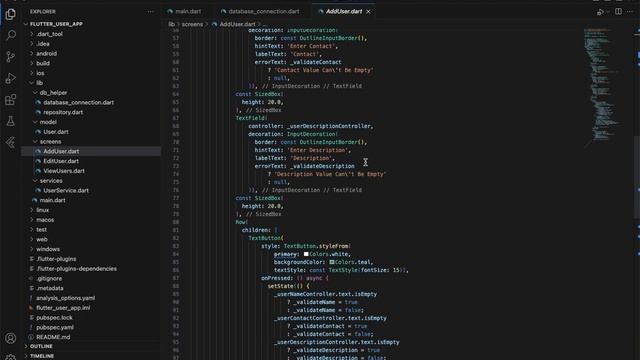Screen dimensions: 640x360
Task: Expand the test folder
Action: point(41,230)
